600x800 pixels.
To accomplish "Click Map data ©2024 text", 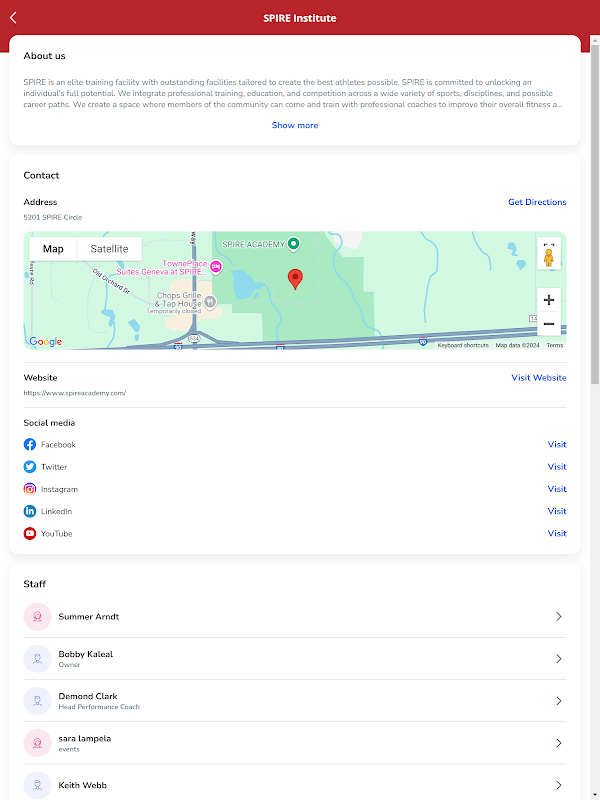I will point(517,345).
